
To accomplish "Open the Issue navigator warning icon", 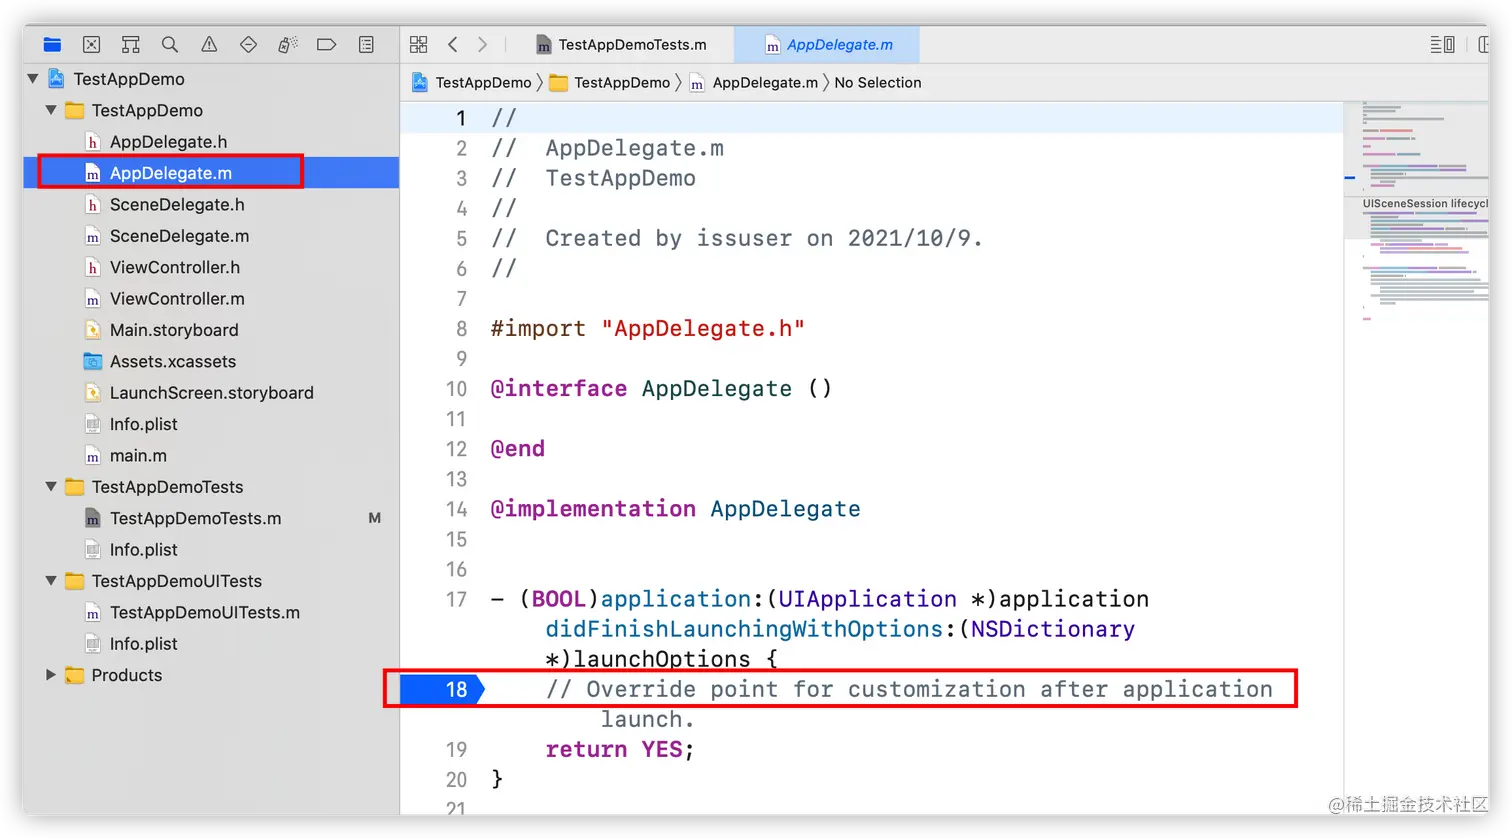I will pyautogui.click(x=209, y=44).
